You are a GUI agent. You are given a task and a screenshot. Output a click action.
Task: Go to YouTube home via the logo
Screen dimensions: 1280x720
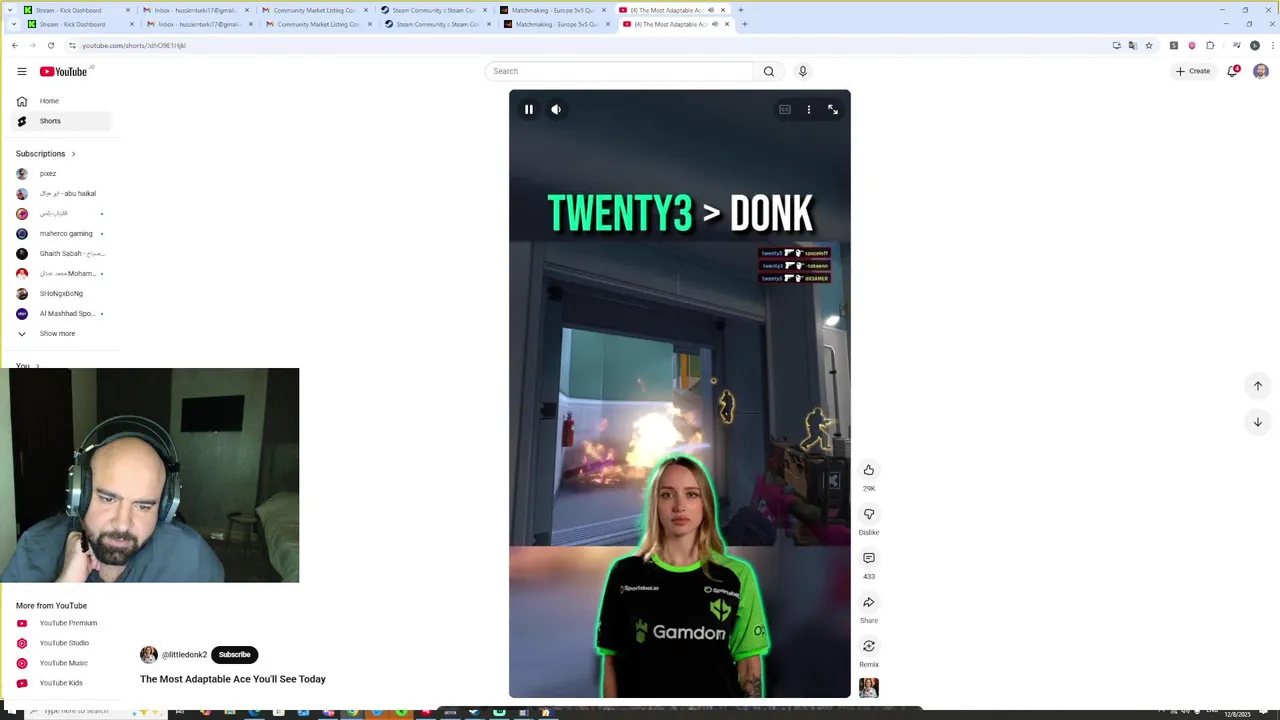click(66, 71)
